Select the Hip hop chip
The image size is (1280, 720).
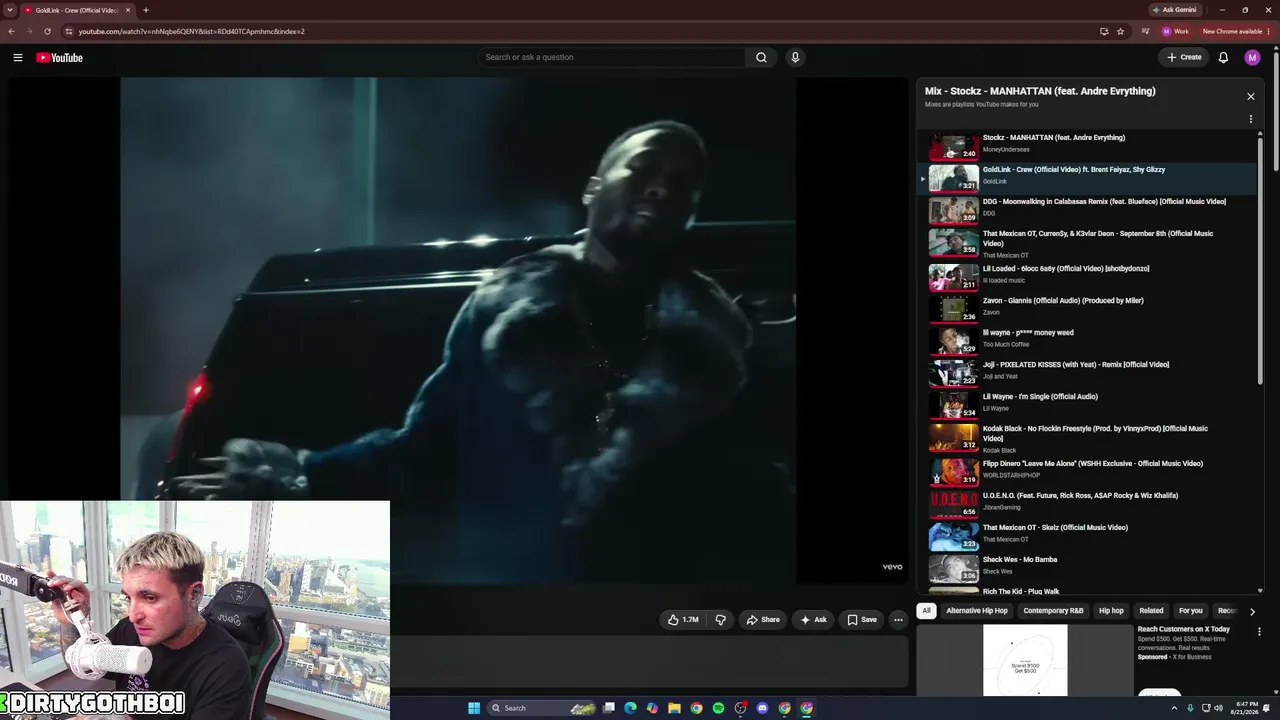[x=1111, y=611]
